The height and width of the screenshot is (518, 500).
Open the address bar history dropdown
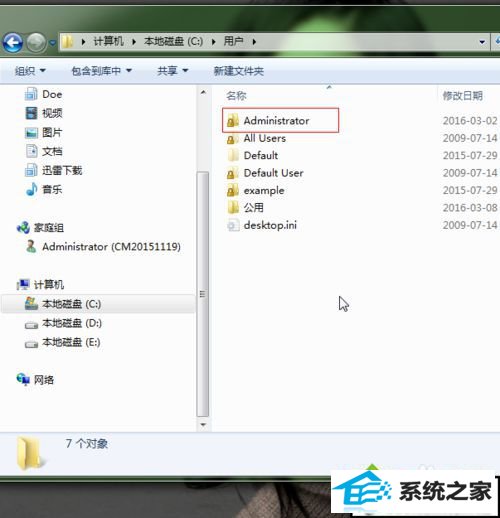coord(482,42)
